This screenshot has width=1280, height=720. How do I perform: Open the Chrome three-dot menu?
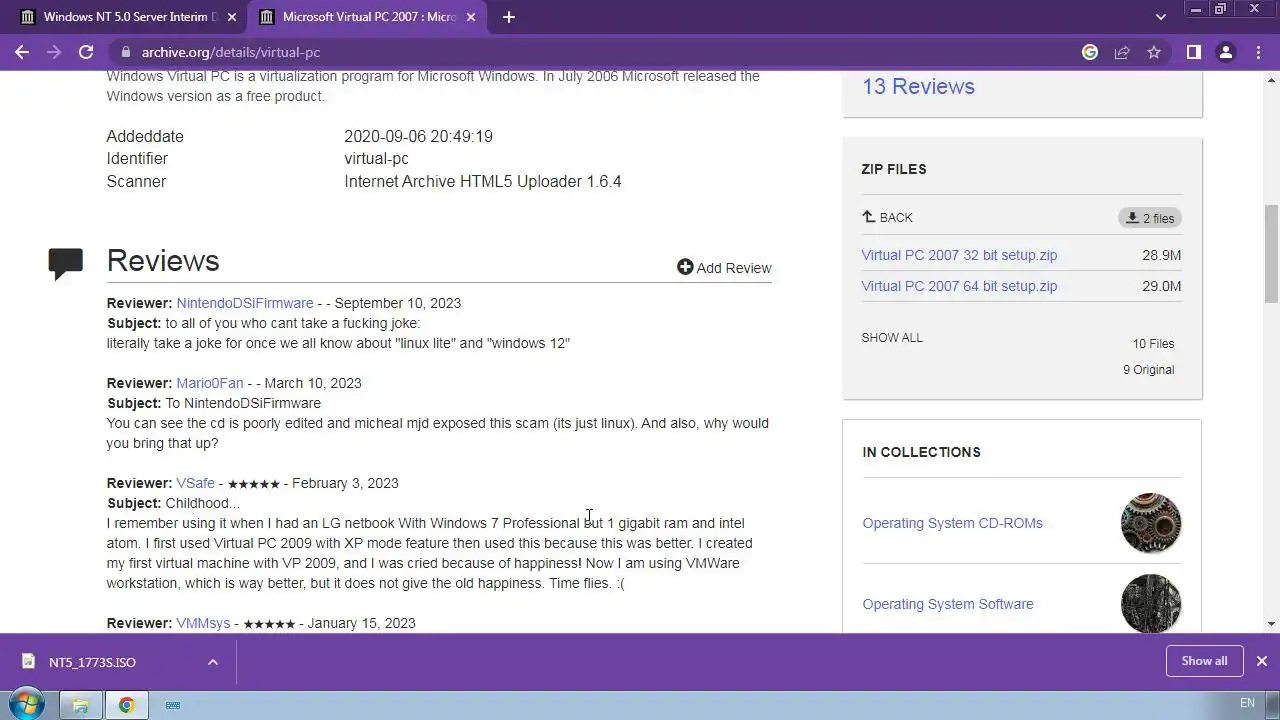1258,52
